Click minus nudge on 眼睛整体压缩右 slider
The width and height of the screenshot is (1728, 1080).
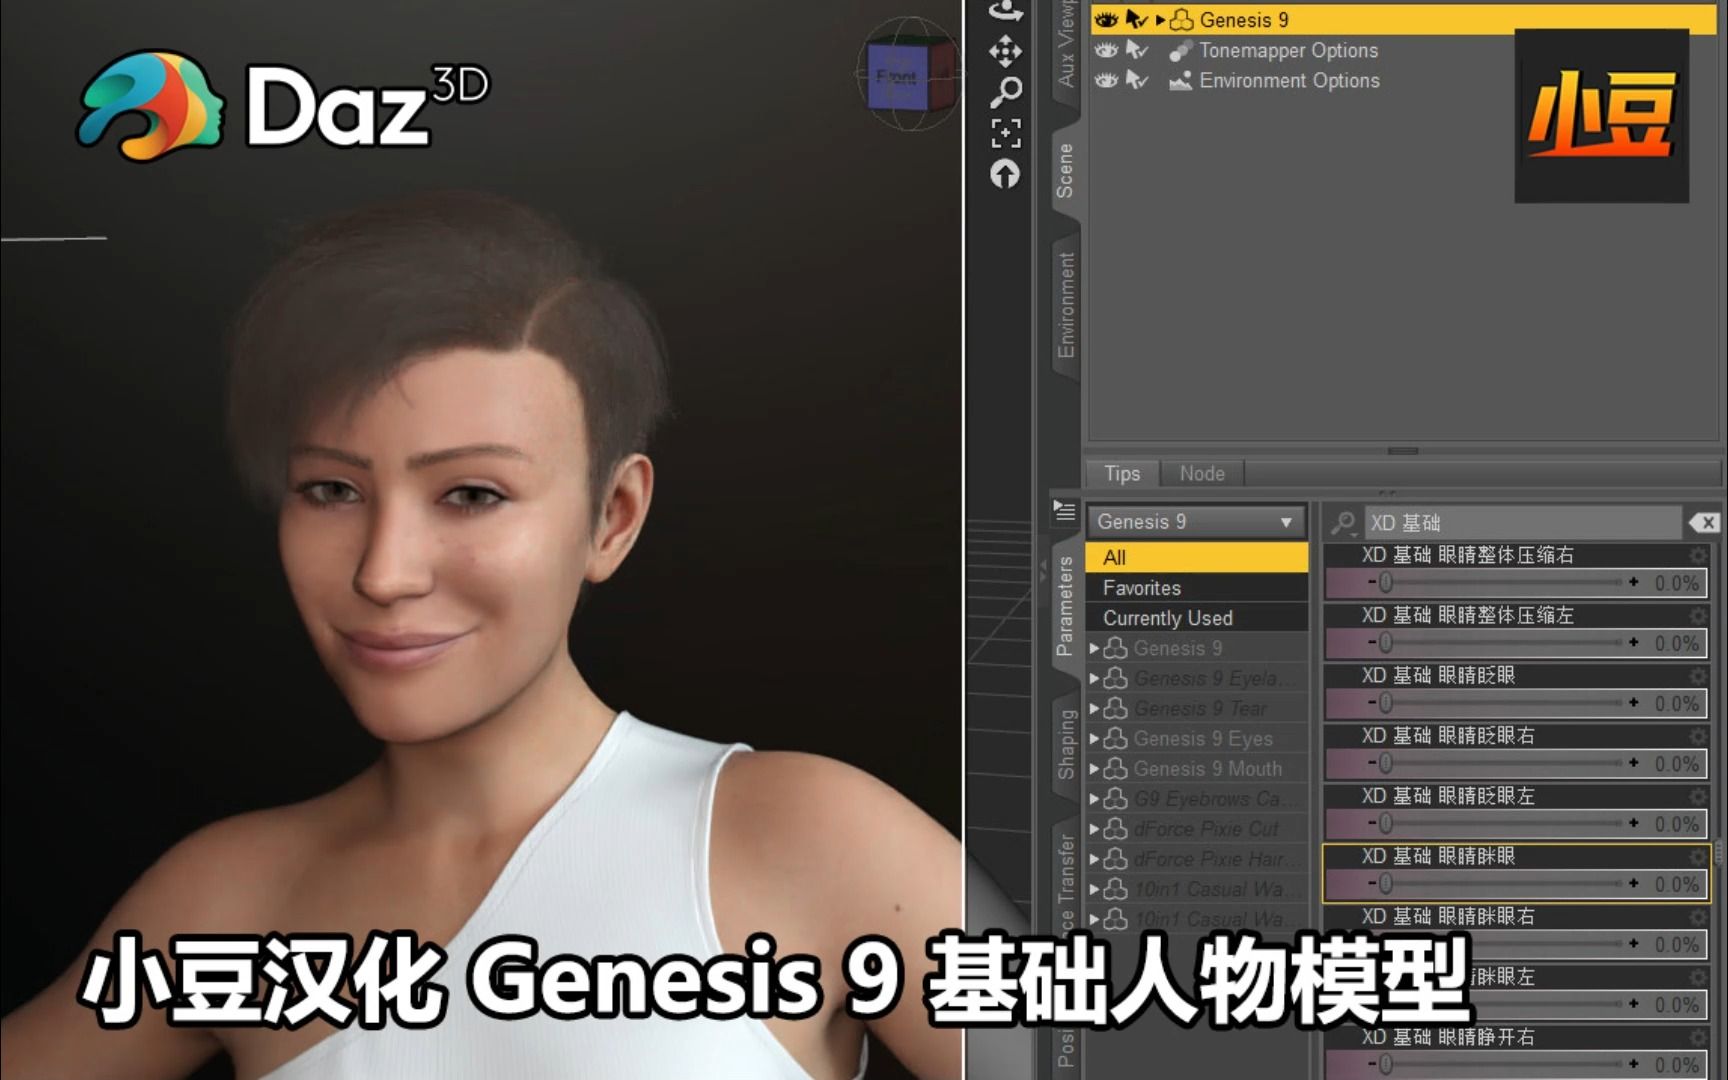(x=1372, y=582)
